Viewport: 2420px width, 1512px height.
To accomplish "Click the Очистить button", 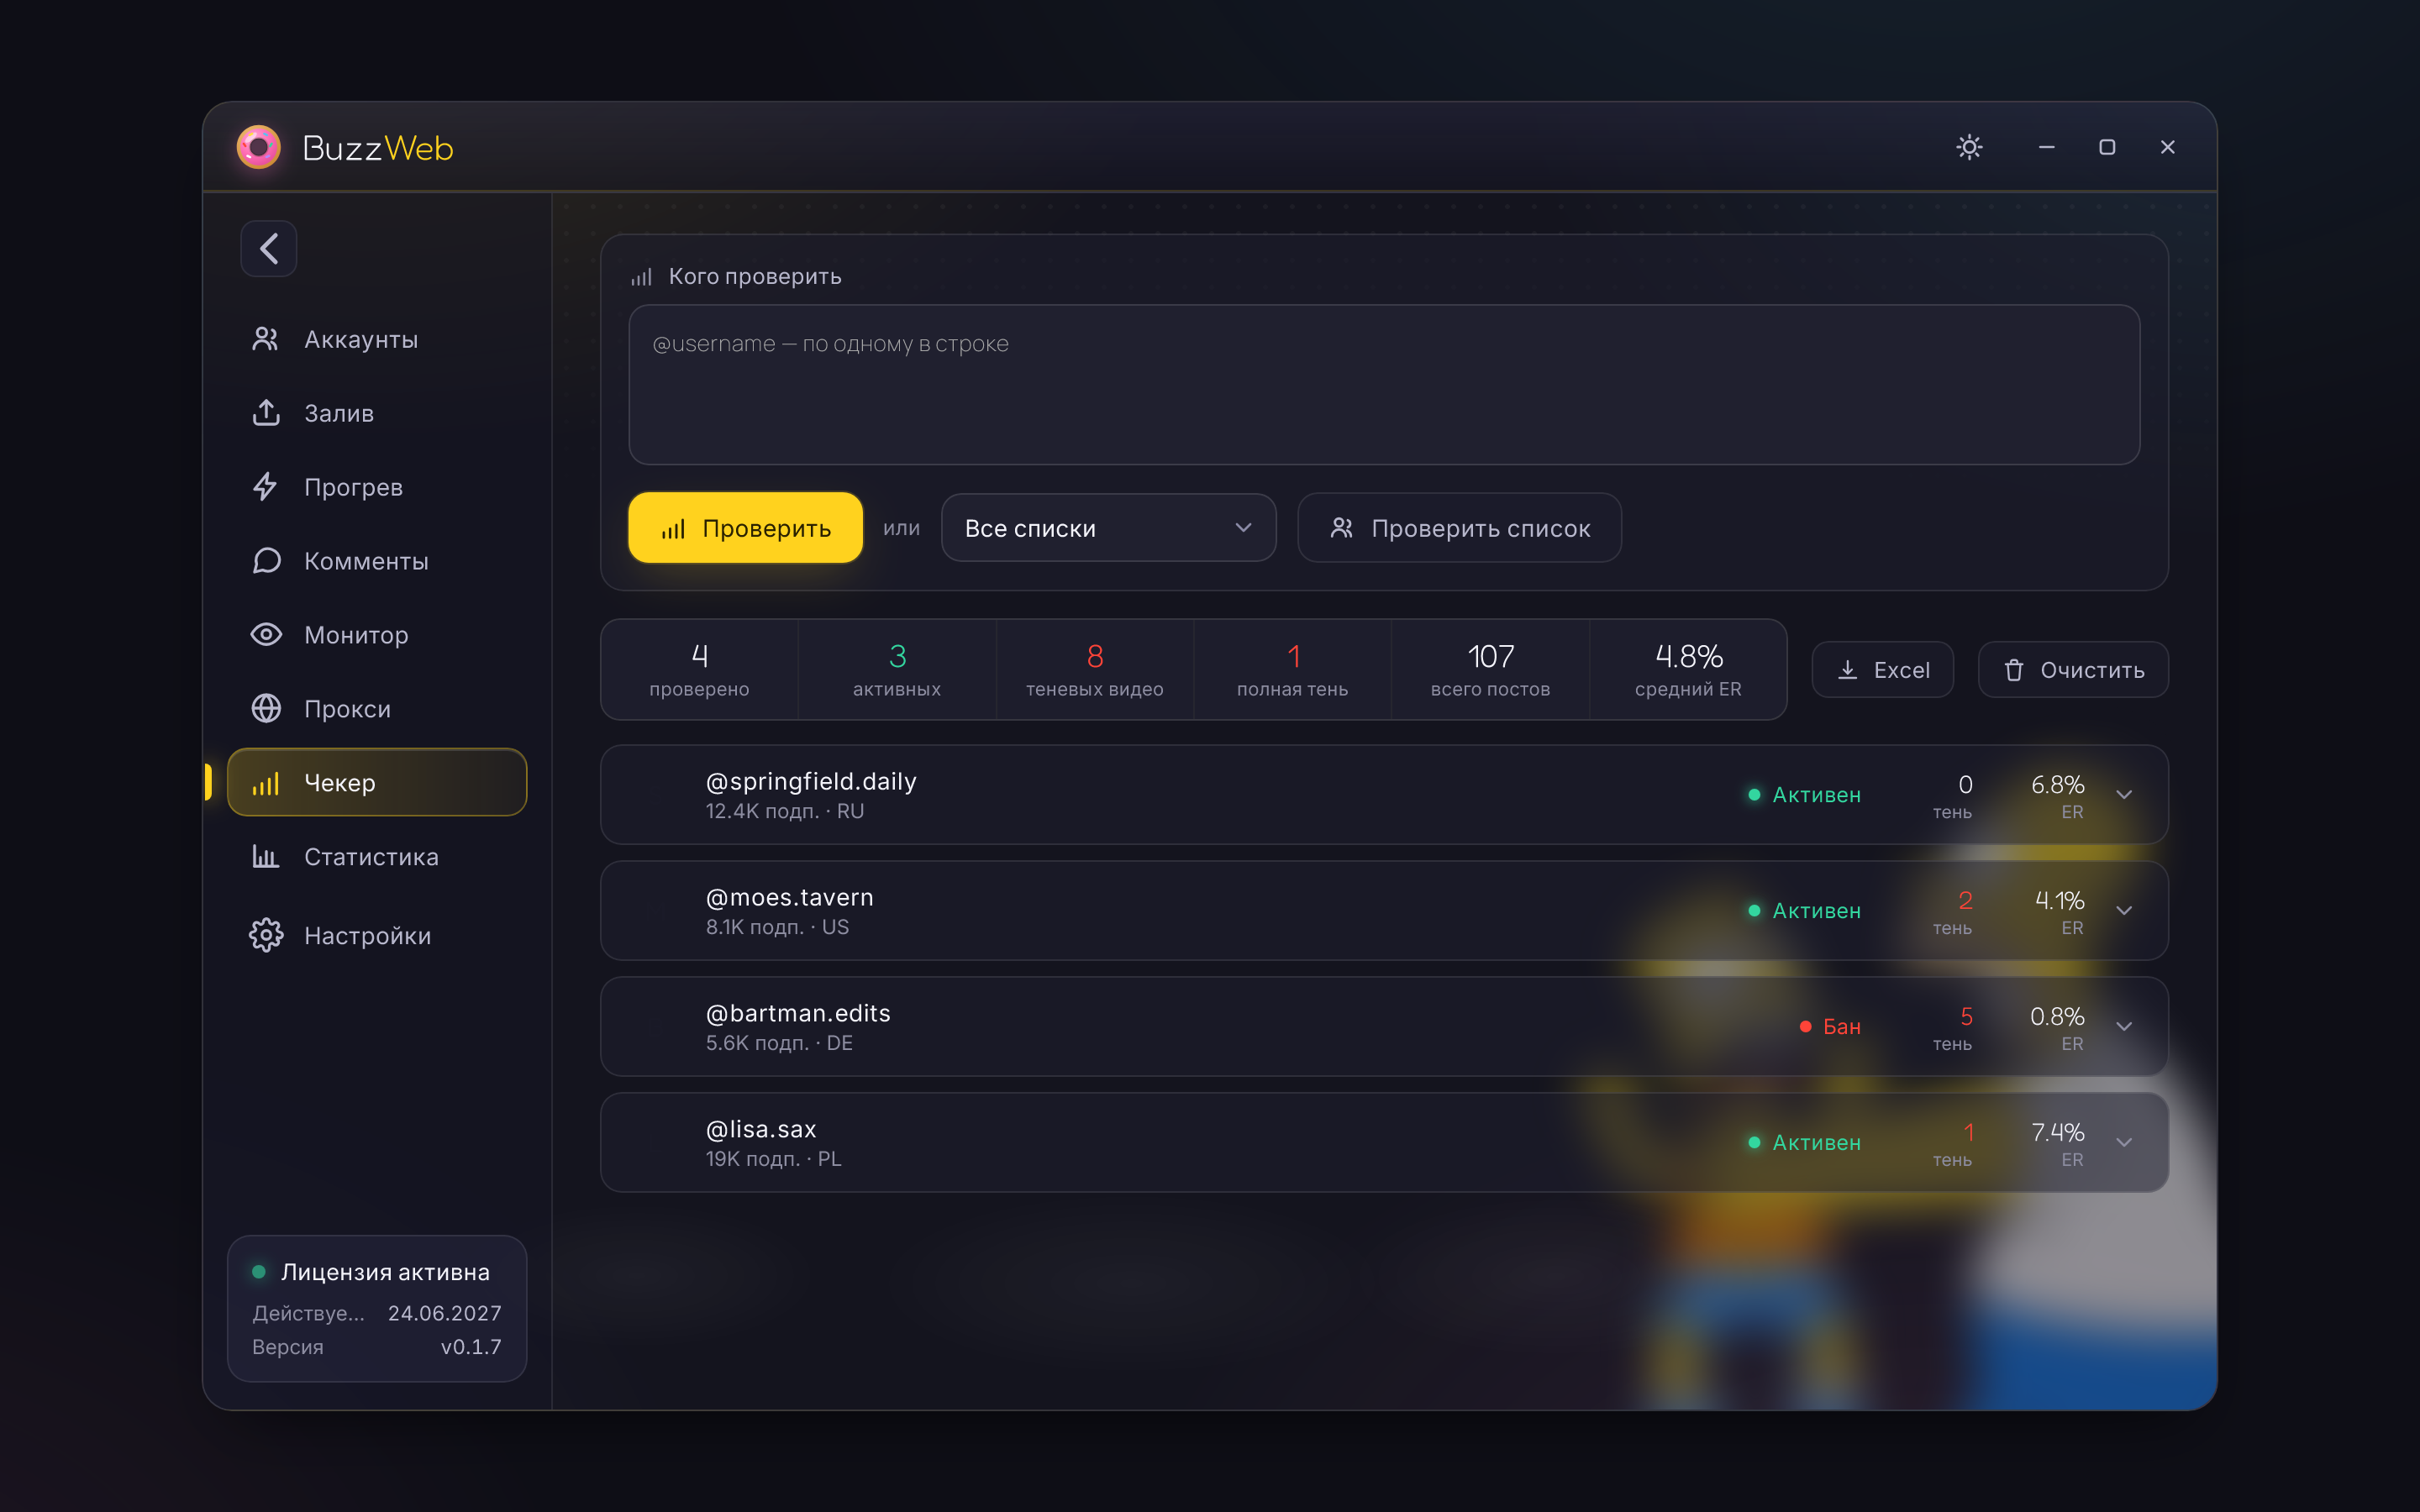I will tap(2073, 670).
